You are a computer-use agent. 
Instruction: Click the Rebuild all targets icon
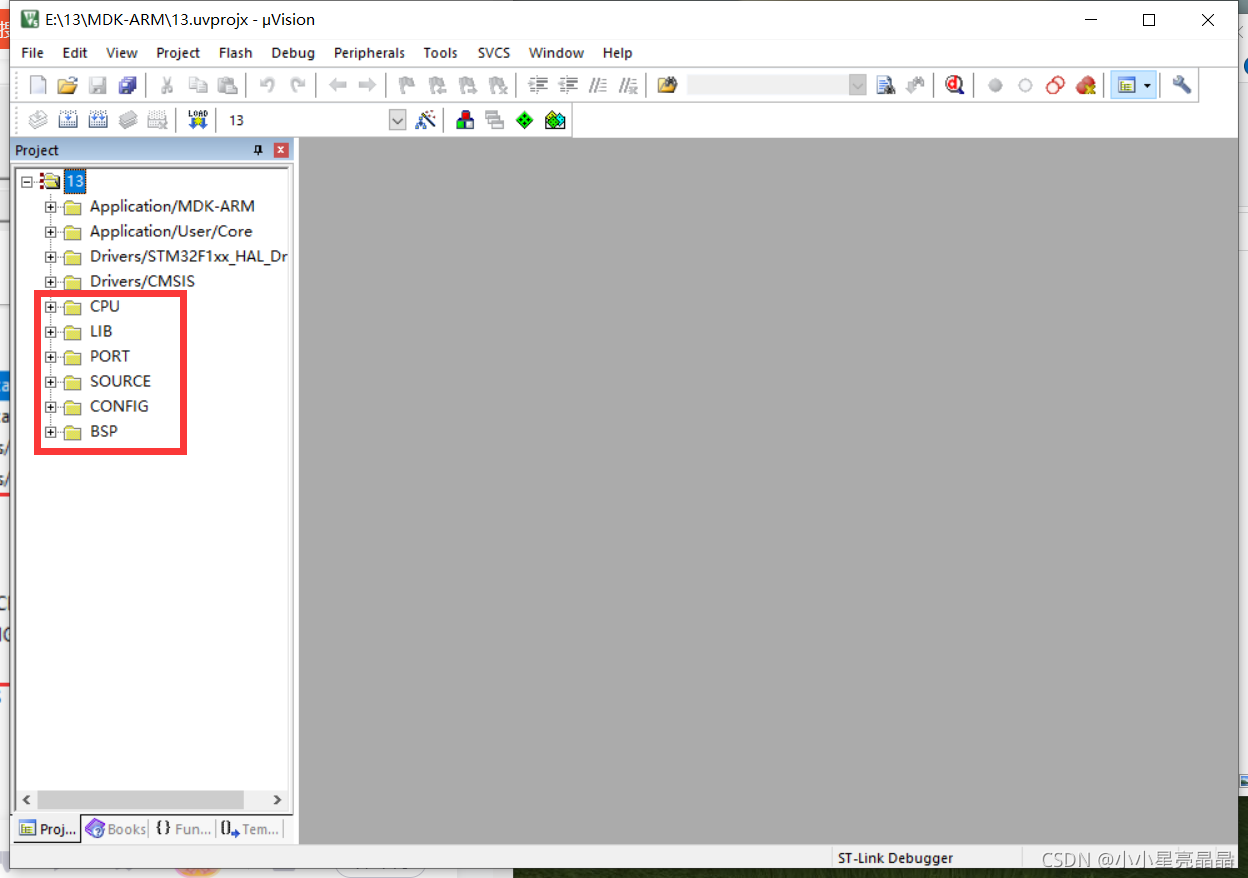98,120
